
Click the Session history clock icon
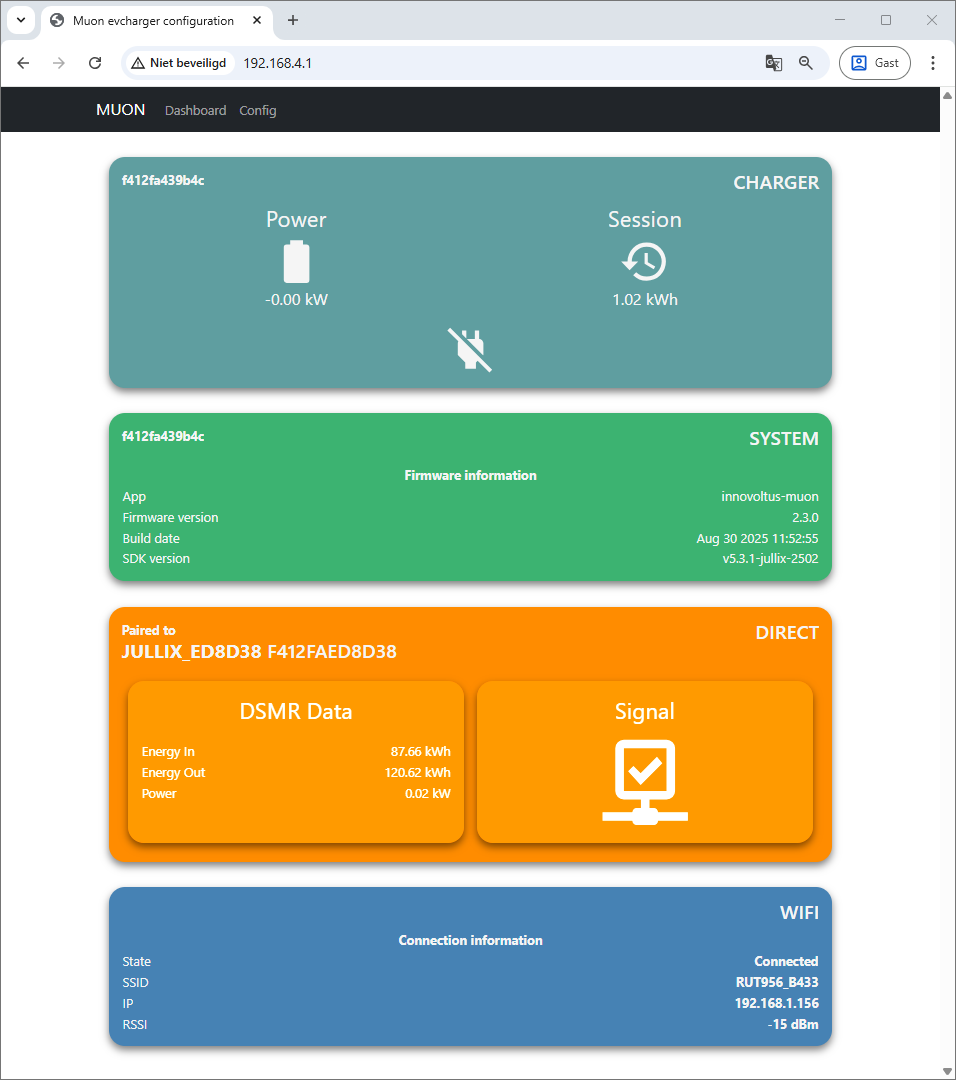(x=644, y=262)
